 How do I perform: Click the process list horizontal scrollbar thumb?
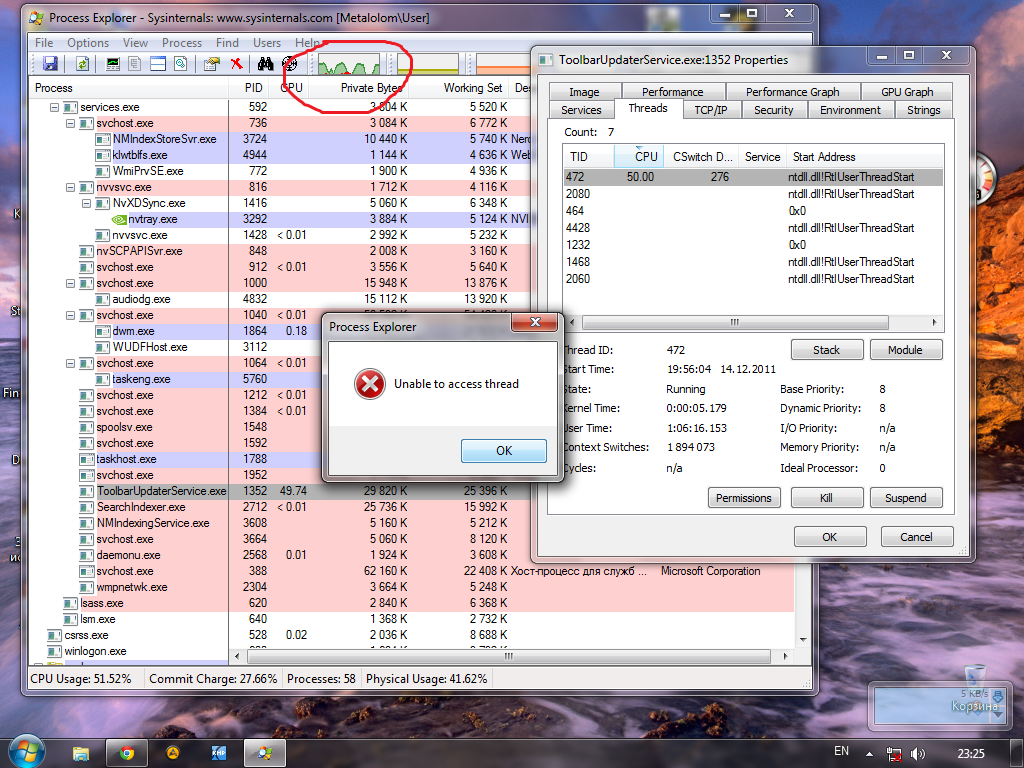[x=507, y=656]
